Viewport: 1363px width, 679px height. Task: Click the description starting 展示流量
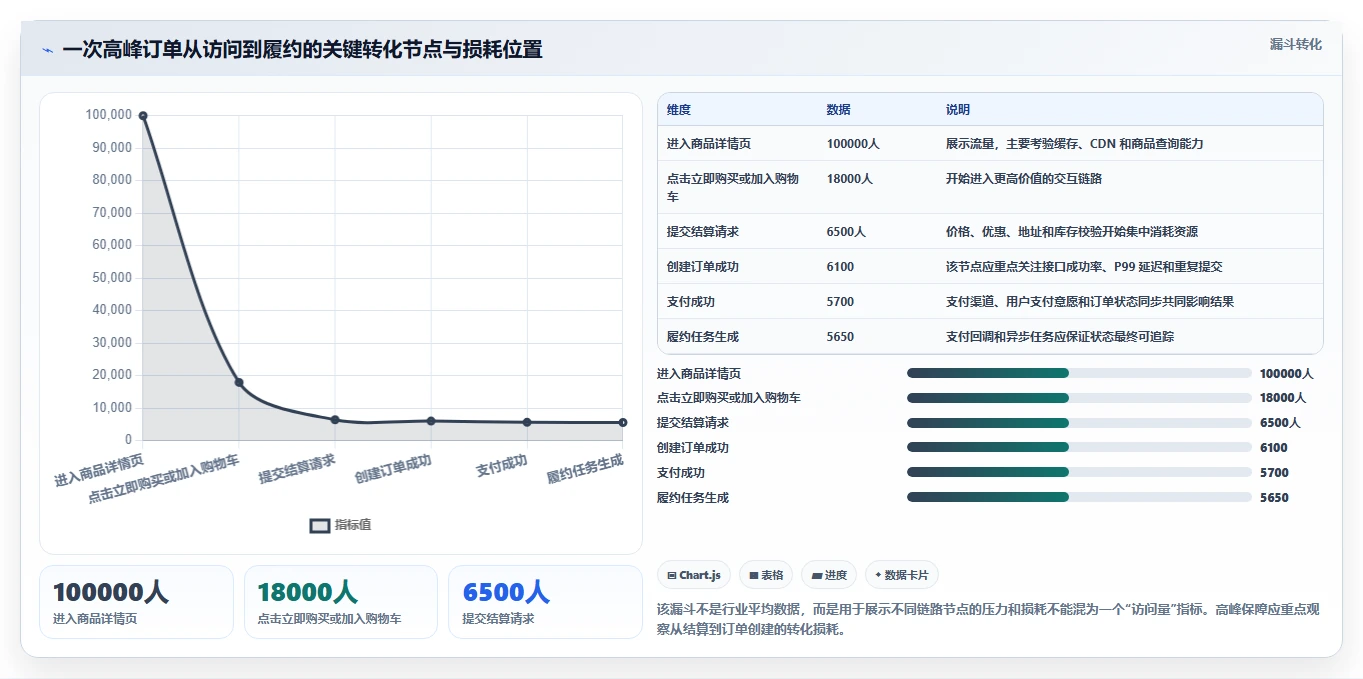pos(1075,144)
